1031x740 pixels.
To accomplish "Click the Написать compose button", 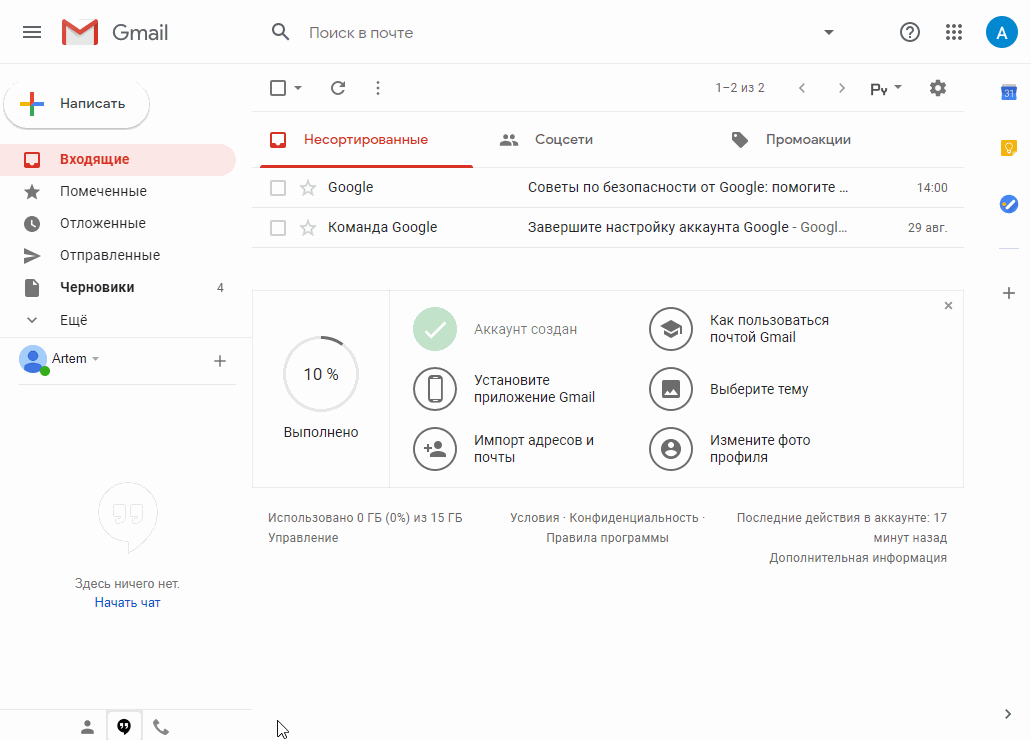I will click(x=77, y=104).
